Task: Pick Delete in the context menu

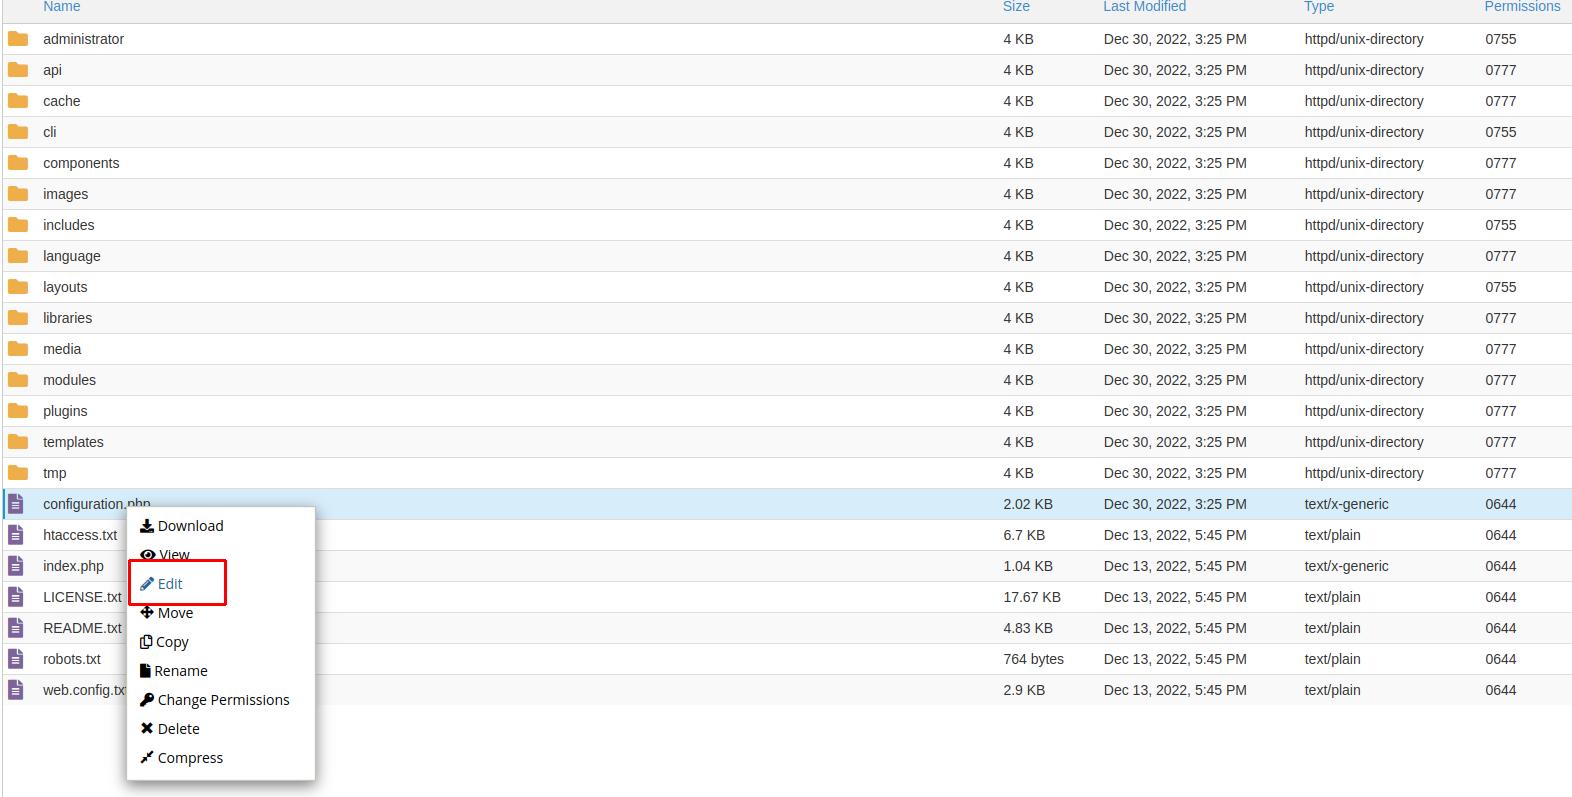Action: click(178, 729)
